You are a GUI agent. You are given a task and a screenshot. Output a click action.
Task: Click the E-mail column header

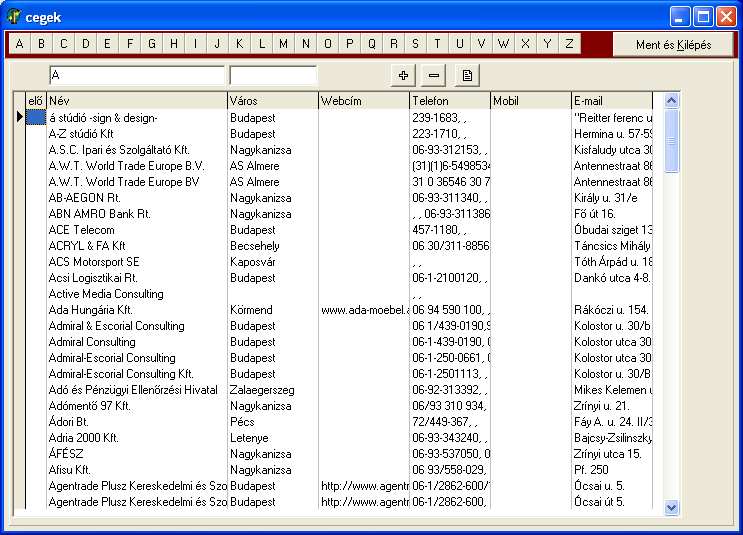pyautogui.click(x=612, y=101)
